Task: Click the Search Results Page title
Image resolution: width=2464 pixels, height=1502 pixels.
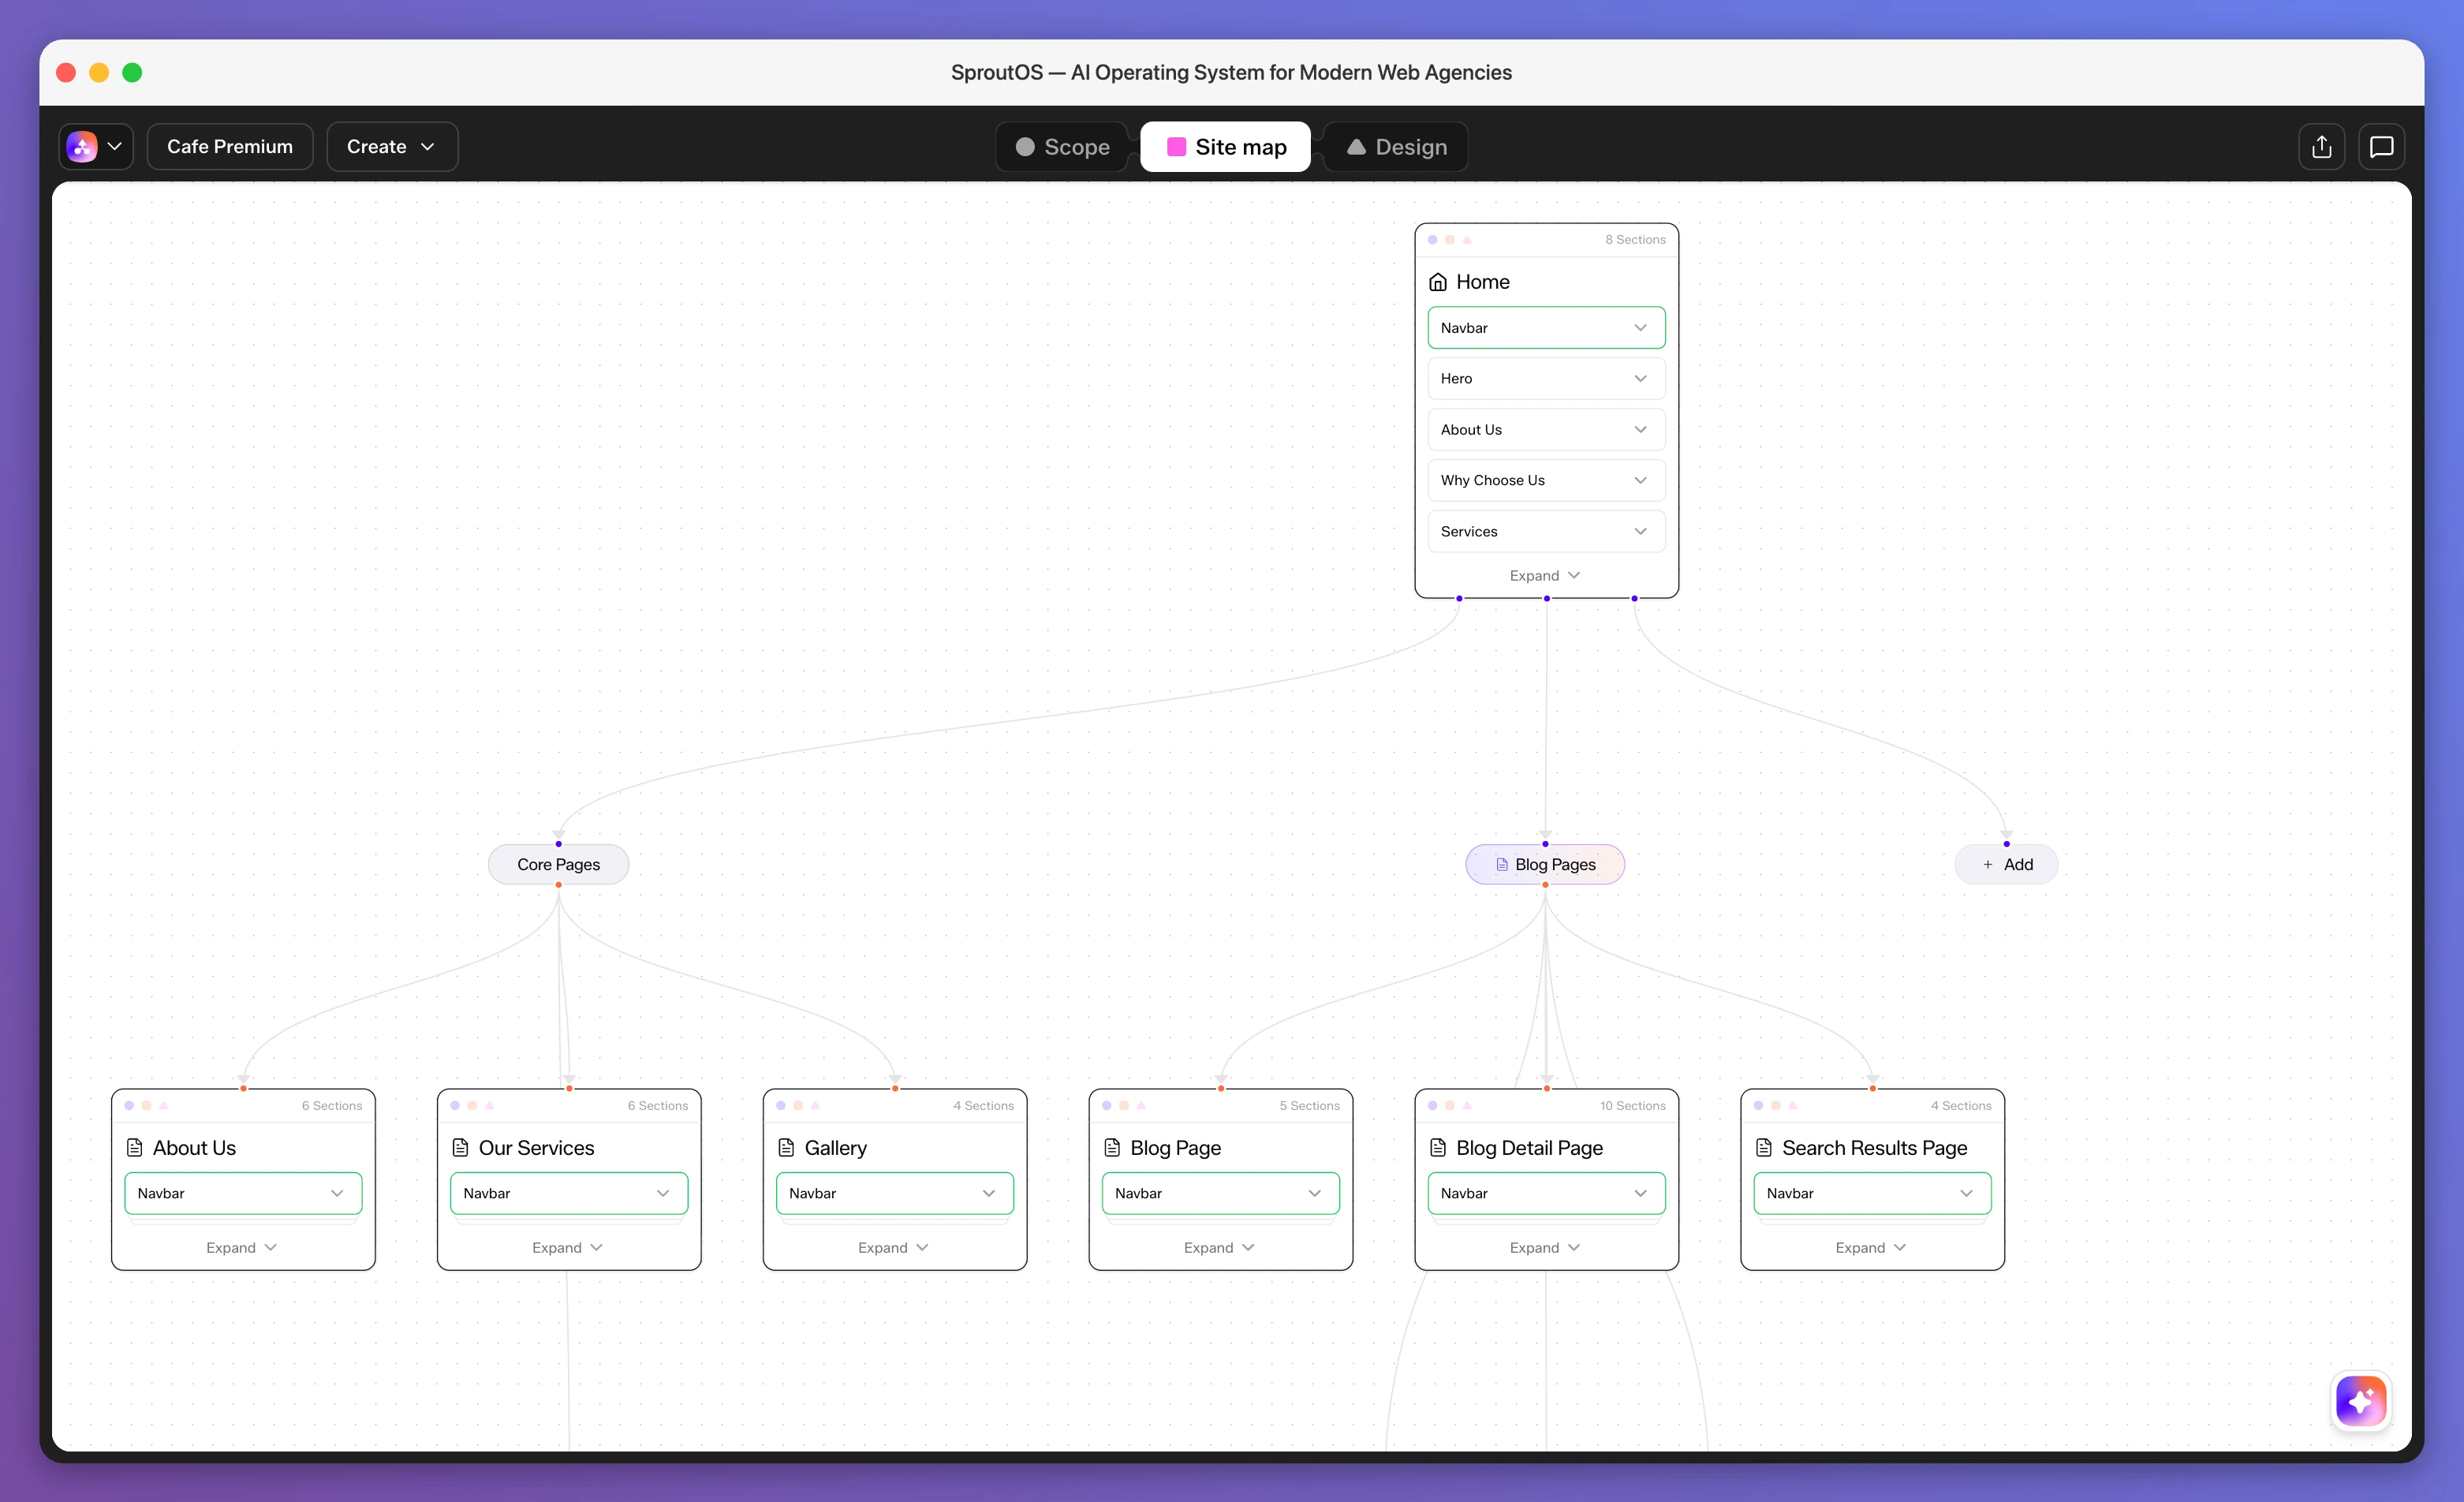Action: (x=1875, y=1148)
